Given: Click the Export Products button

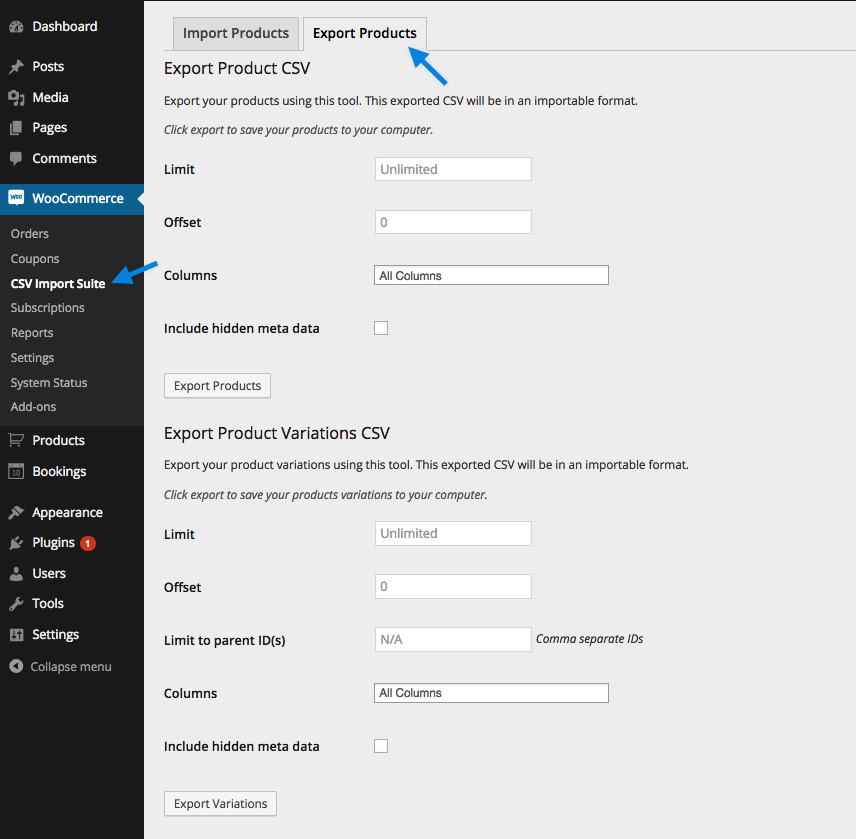Looking at the screenshot, I should 217,385.
